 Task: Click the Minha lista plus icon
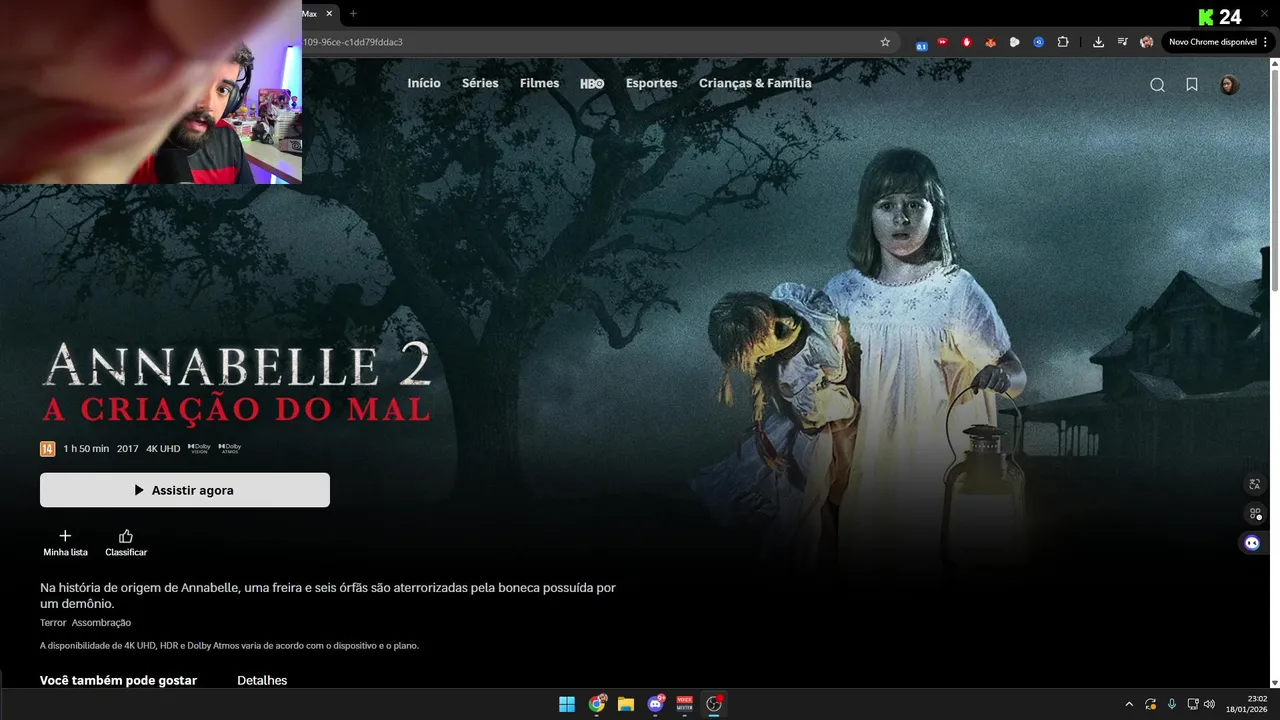pyautogui.click(x=65, y=536)
